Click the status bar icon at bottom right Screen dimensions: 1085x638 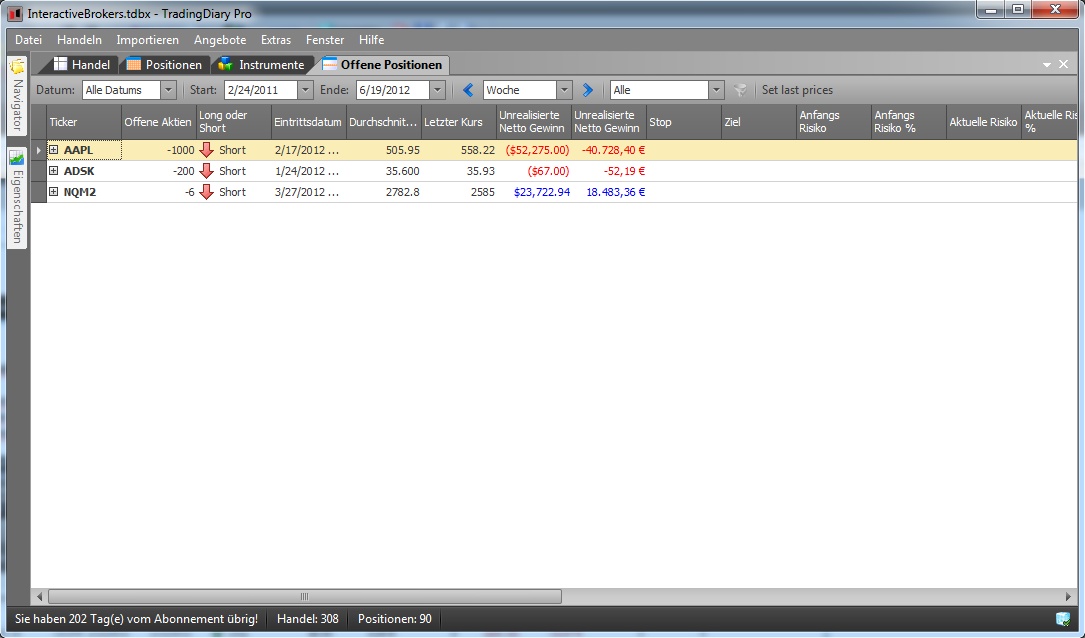point(1063,619)
